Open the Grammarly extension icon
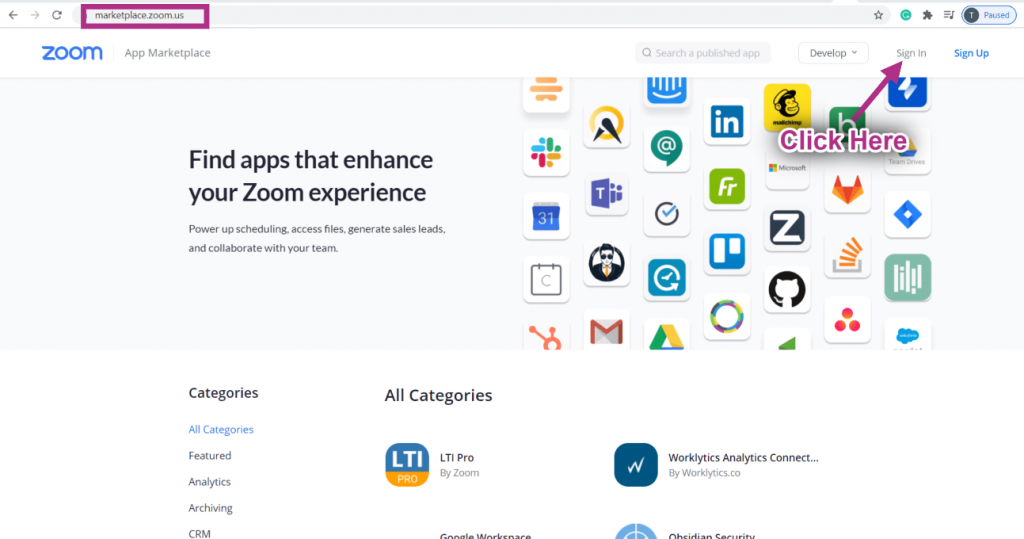Image resolution: width=1024 pixels, height=539 pixels. [x=905, y=15]
